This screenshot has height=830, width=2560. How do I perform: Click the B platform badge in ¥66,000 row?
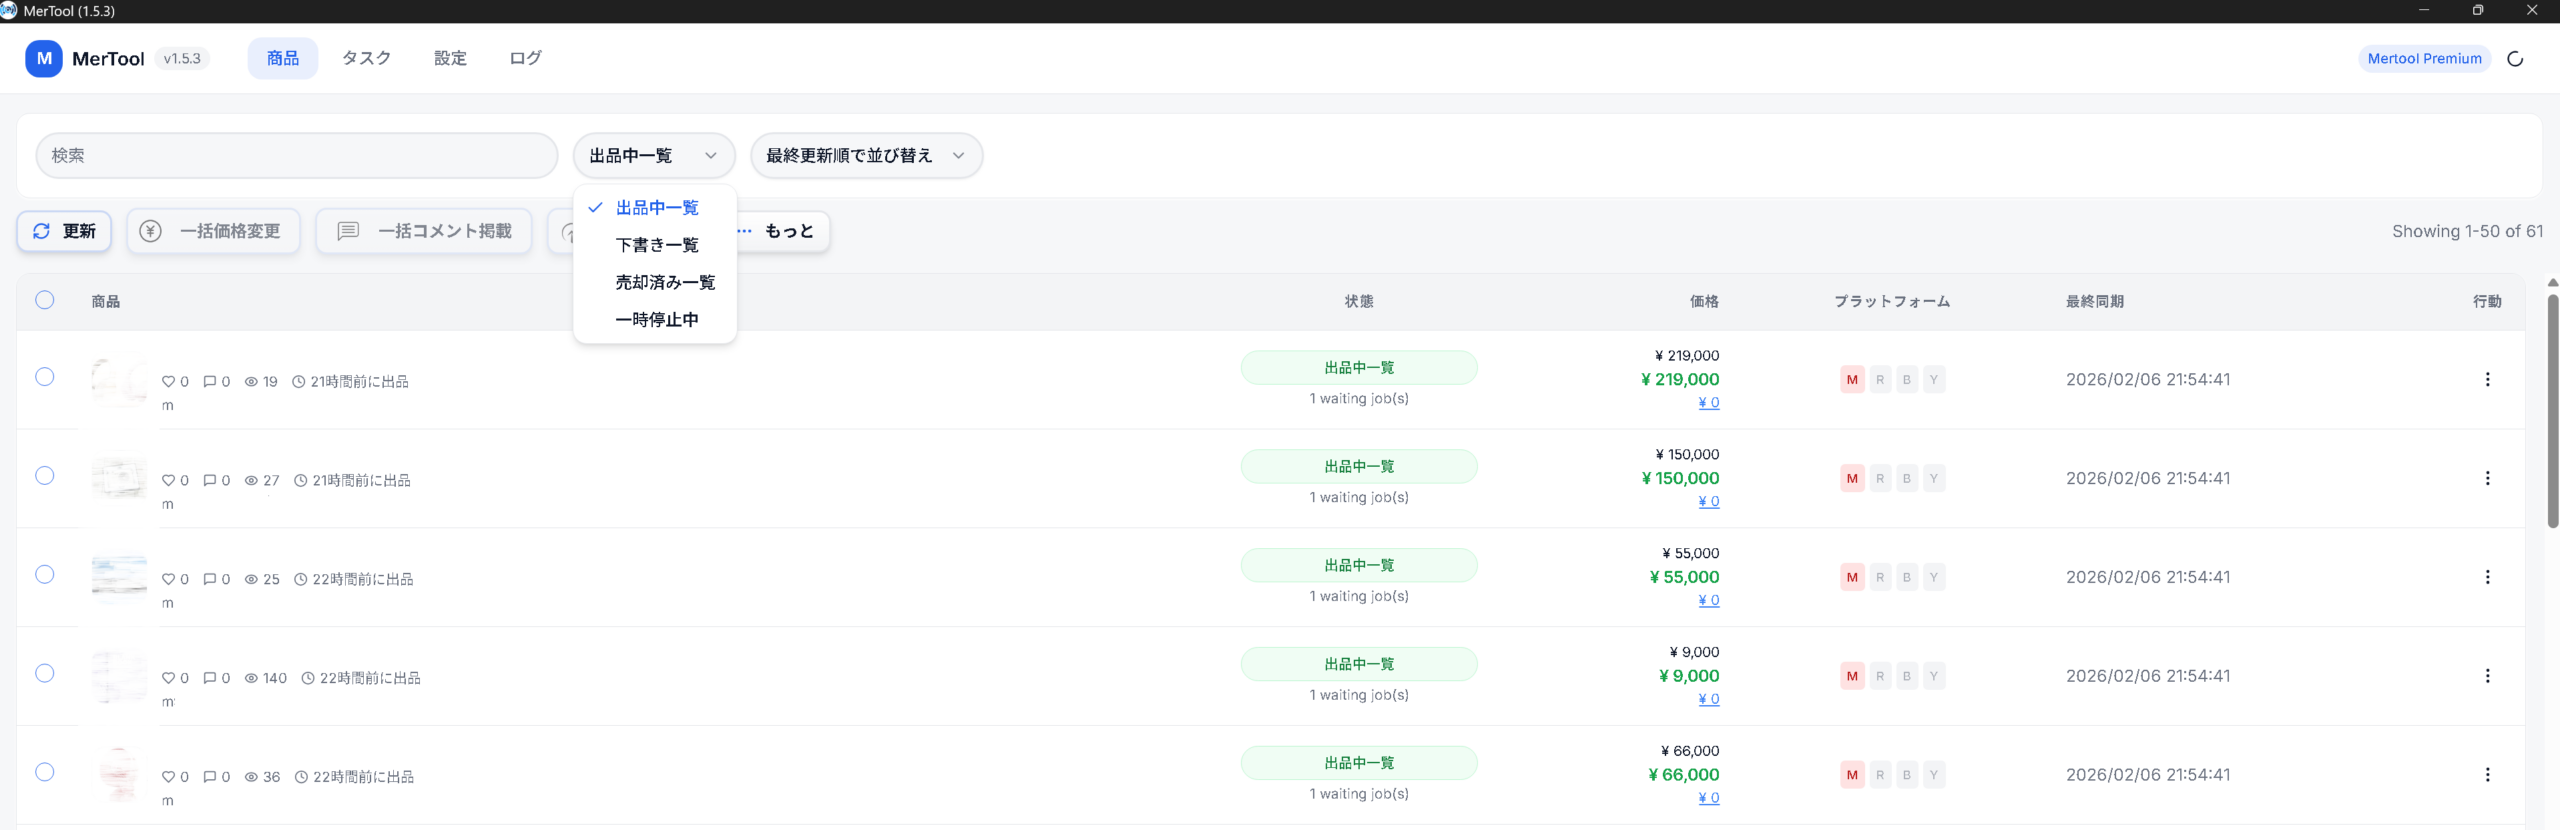point(1907,775)
